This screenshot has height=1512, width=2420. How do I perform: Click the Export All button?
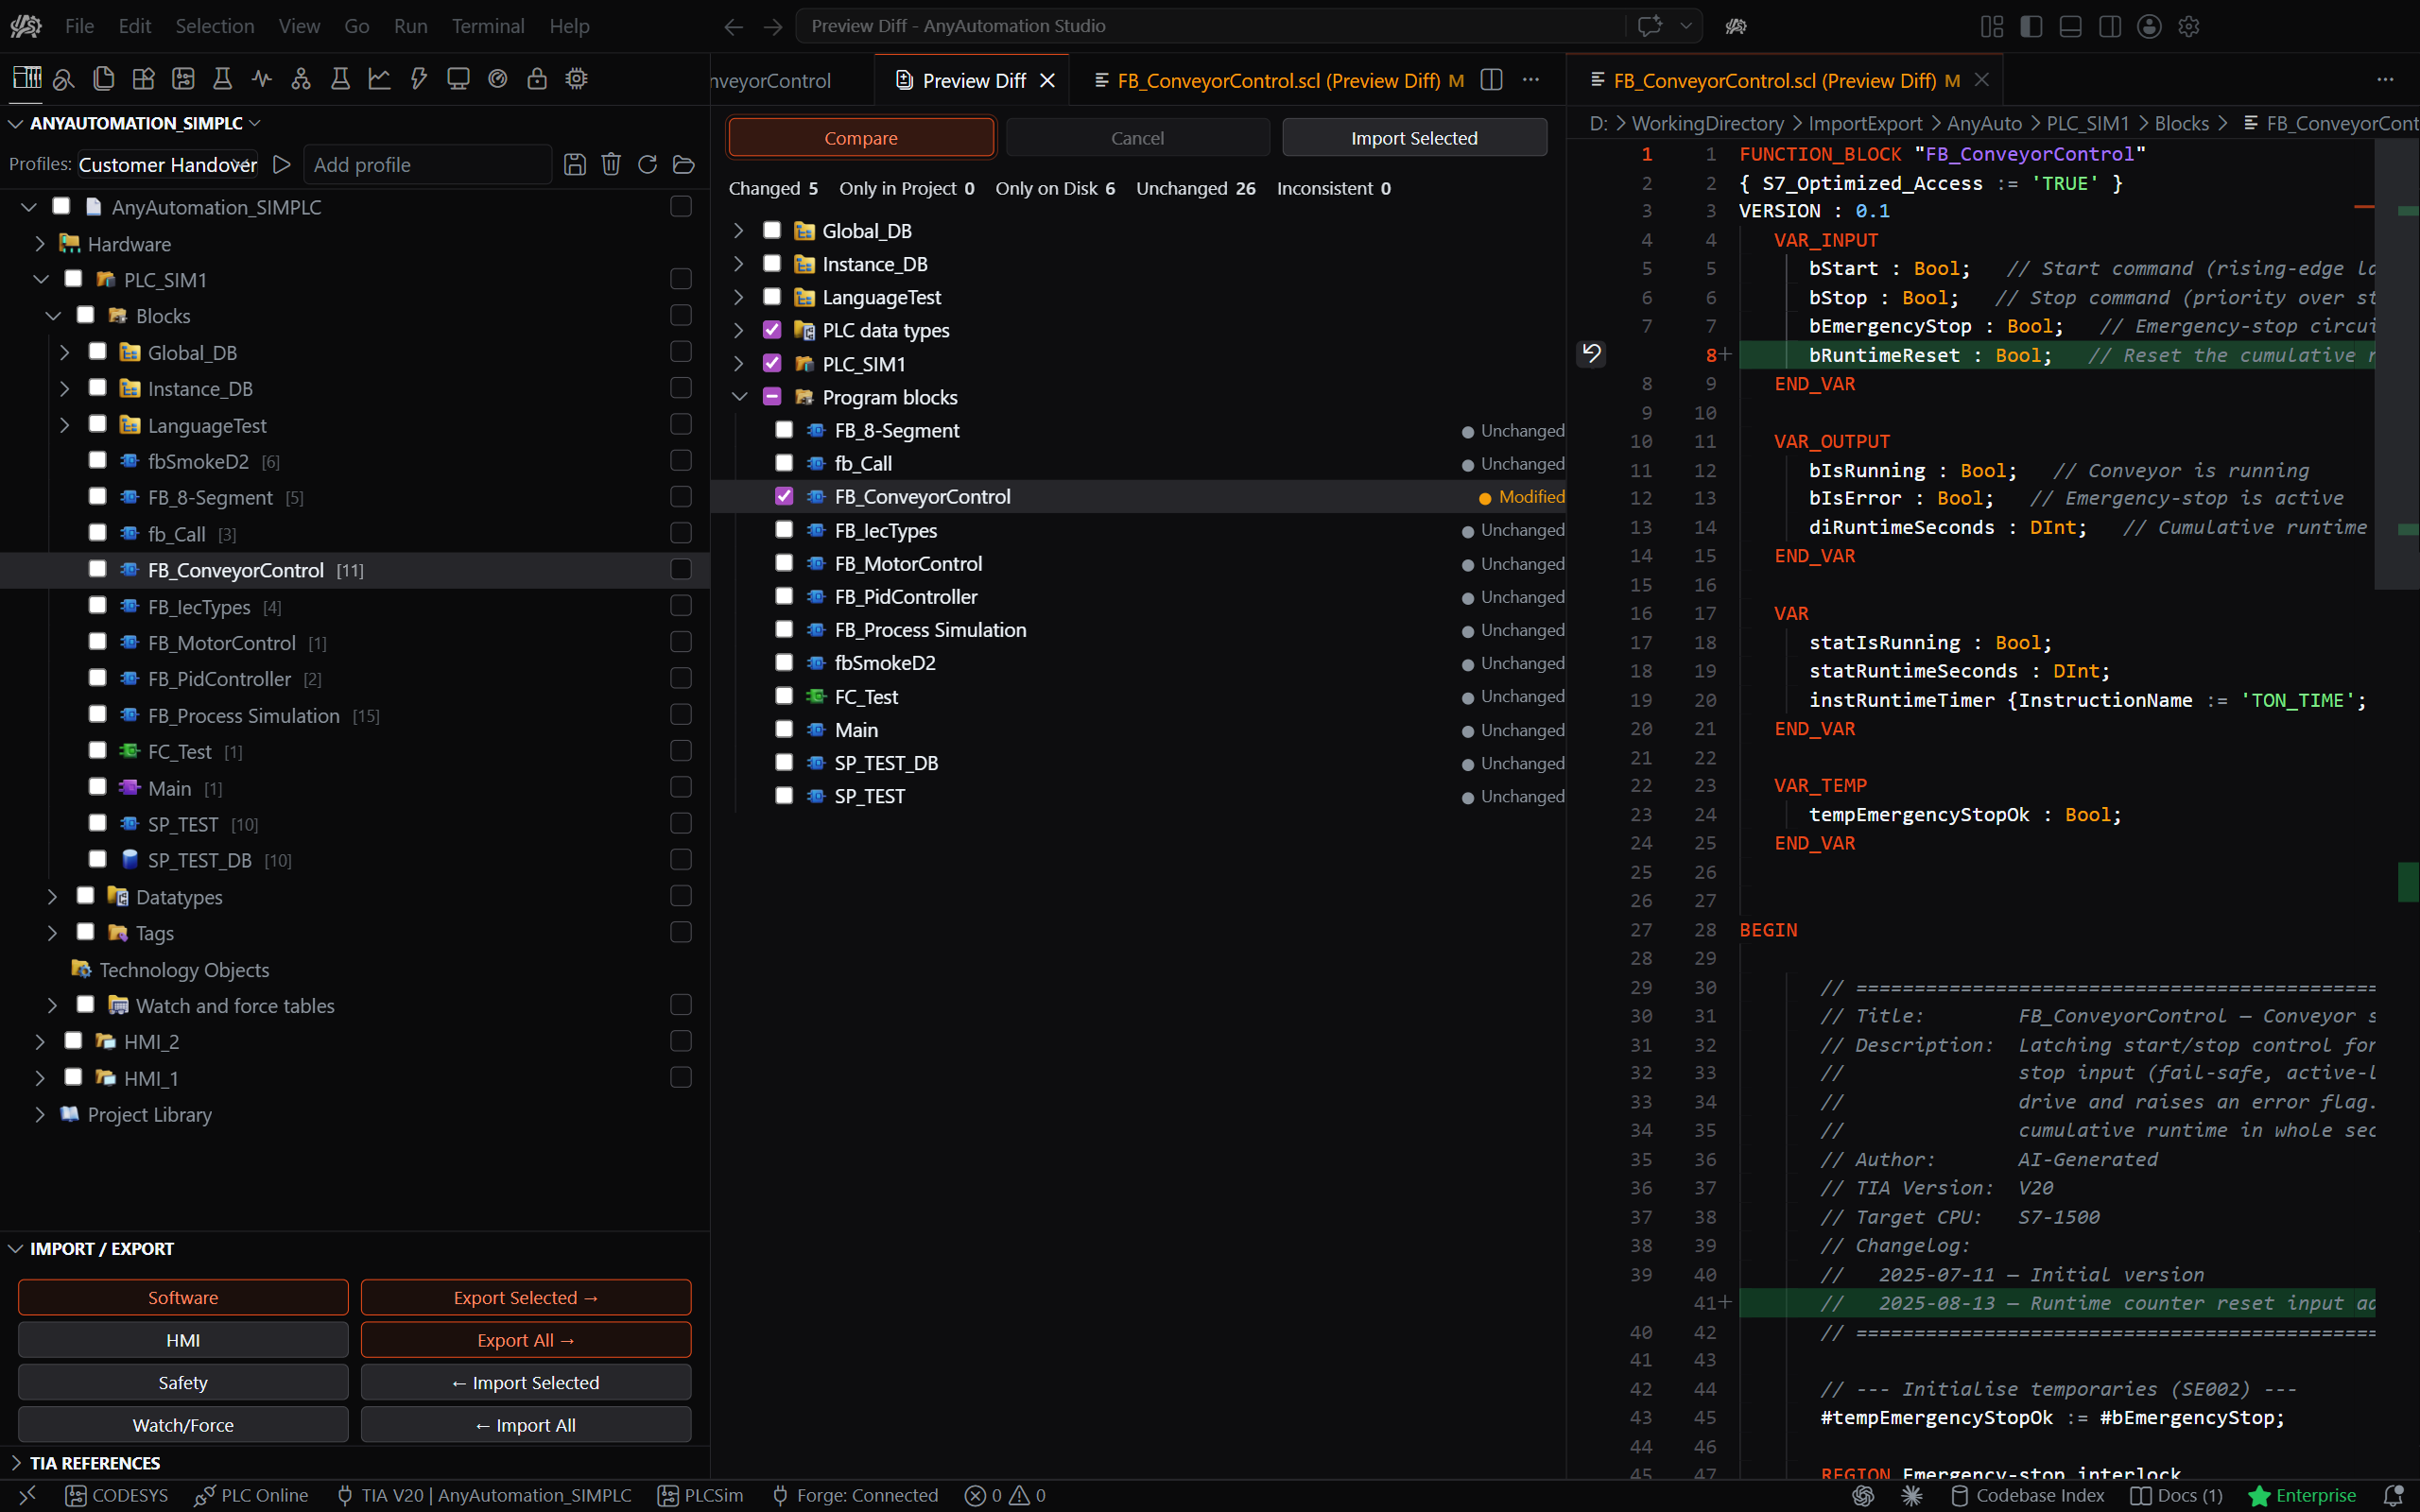(526, 1340)
